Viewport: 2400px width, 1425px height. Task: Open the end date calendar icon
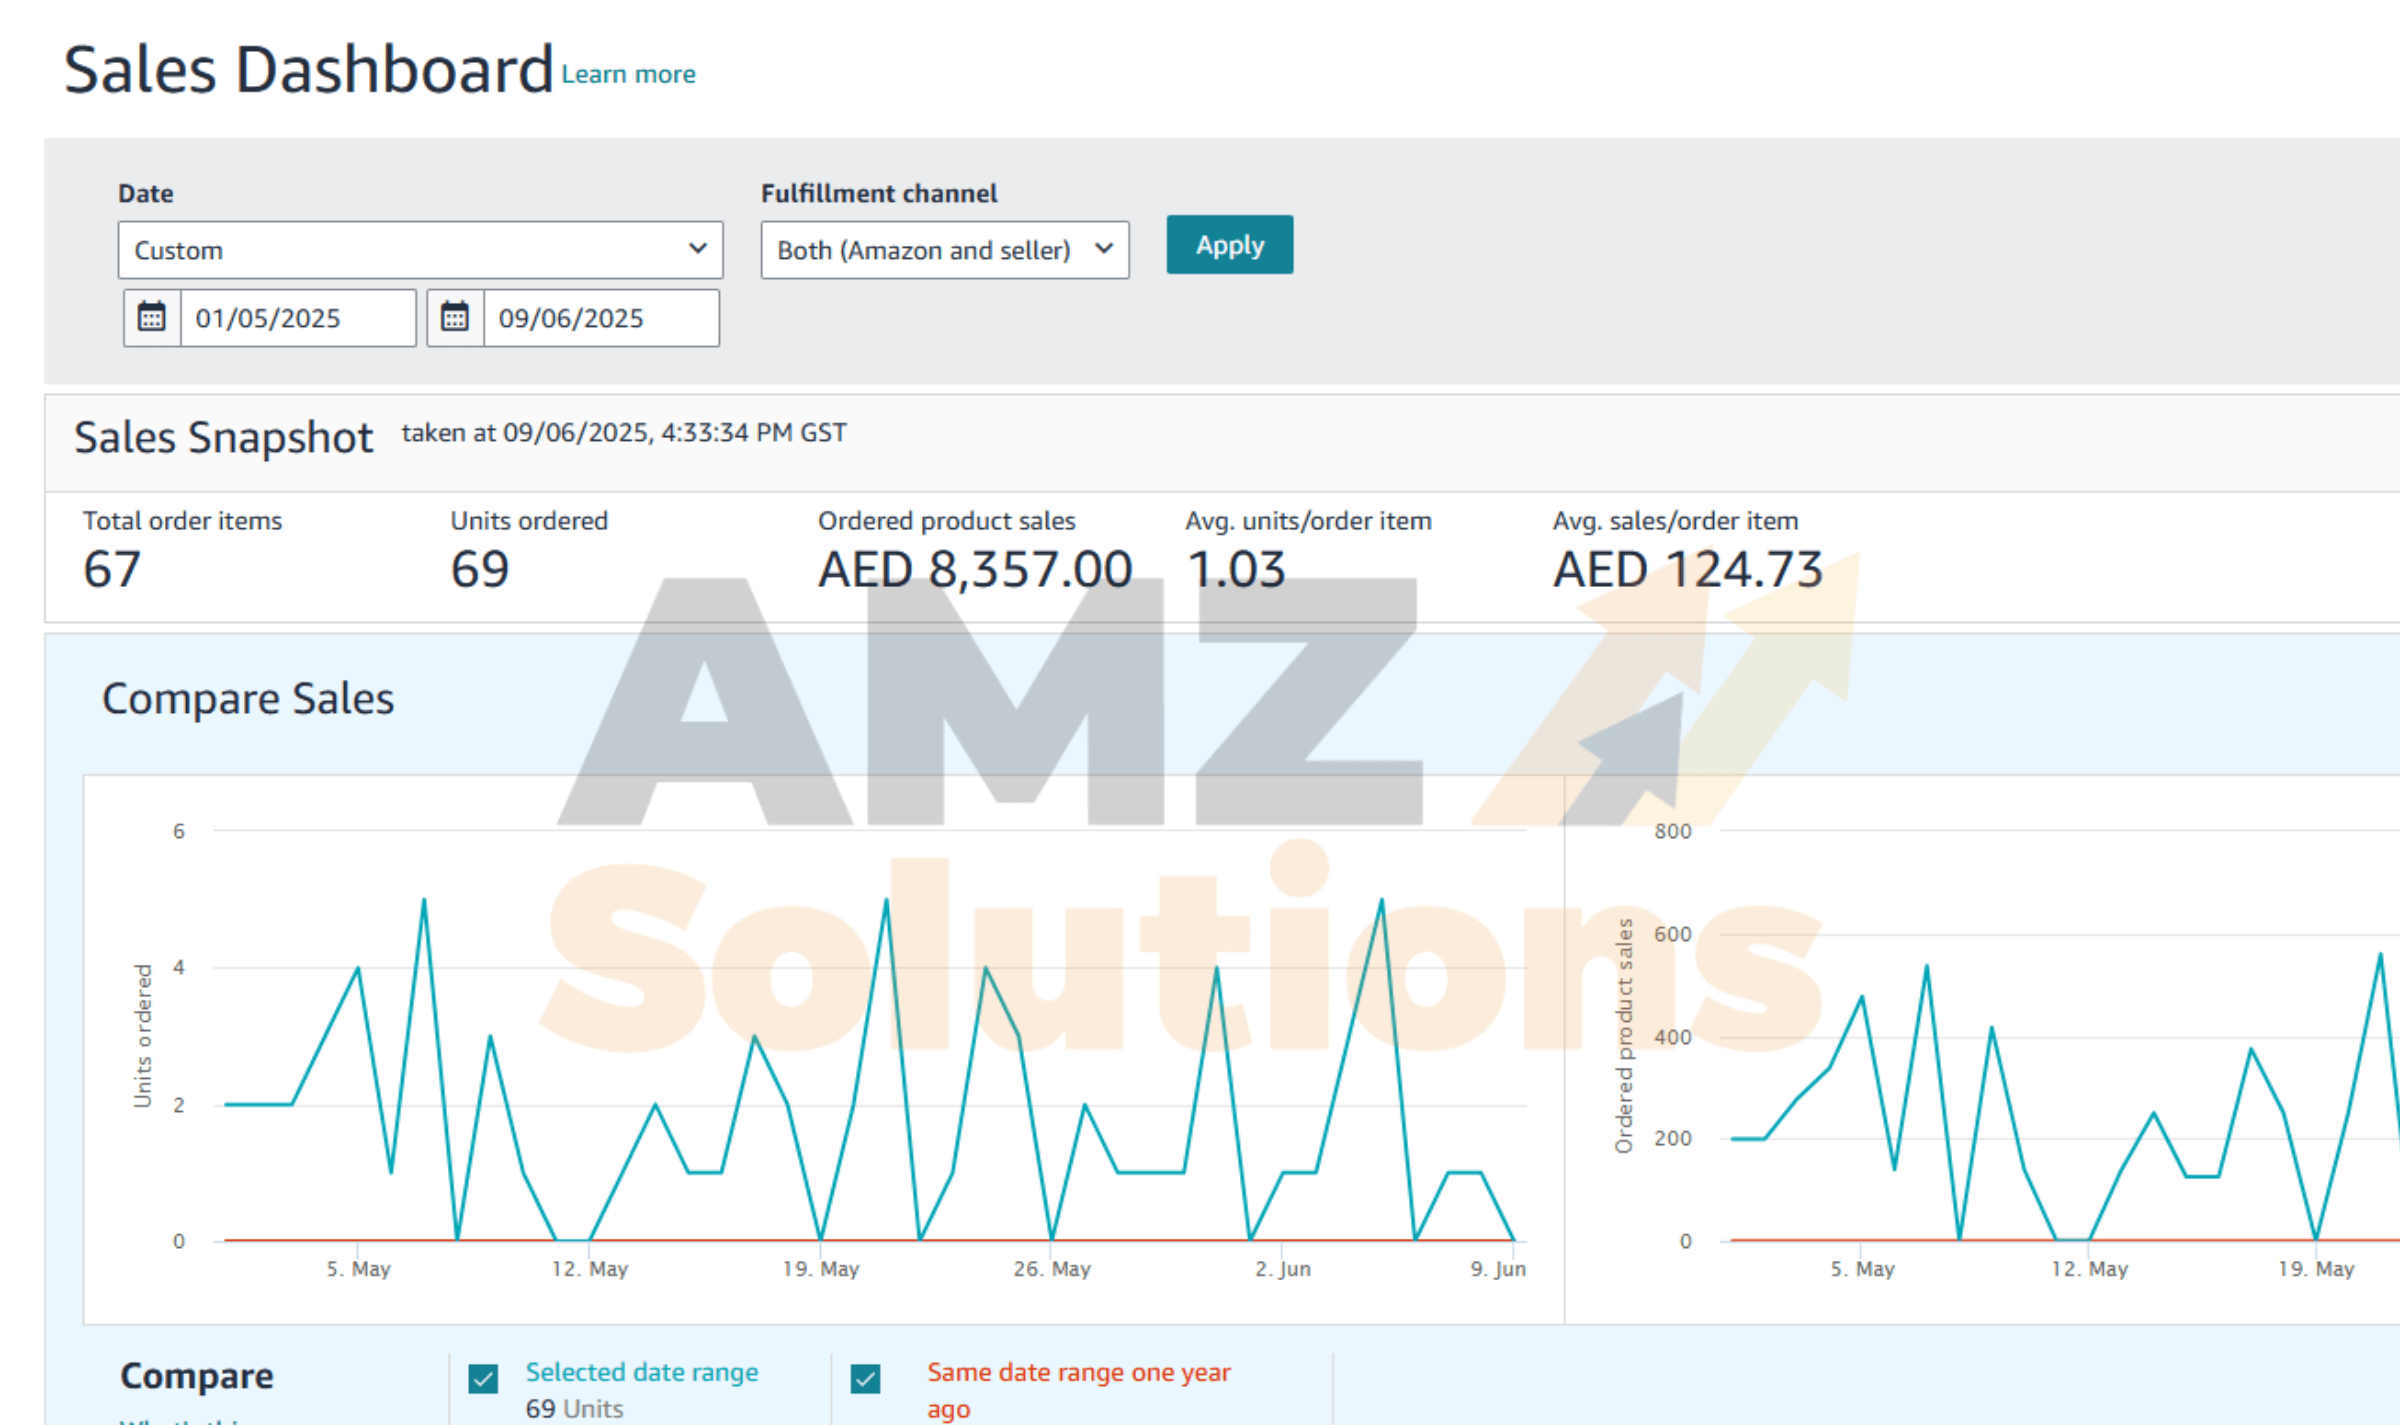click(455, 318)
